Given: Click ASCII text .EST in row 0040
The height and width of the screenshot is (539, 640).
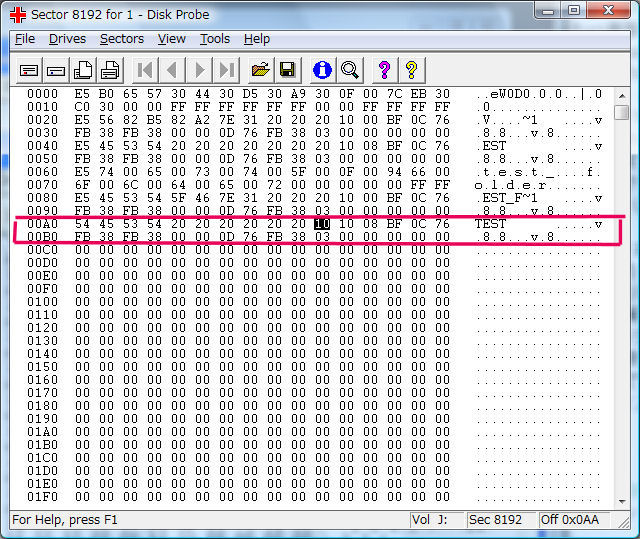Looking at the screenshot, I should coord(490,146).
